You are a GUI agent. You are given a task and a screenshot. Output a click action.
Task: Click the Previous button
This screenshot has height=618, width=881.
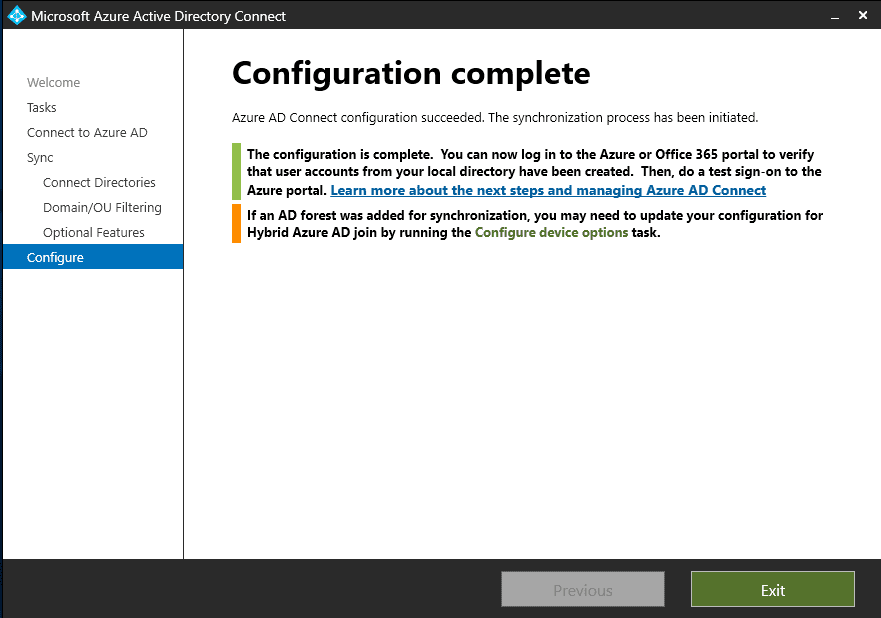click(583, 589)
